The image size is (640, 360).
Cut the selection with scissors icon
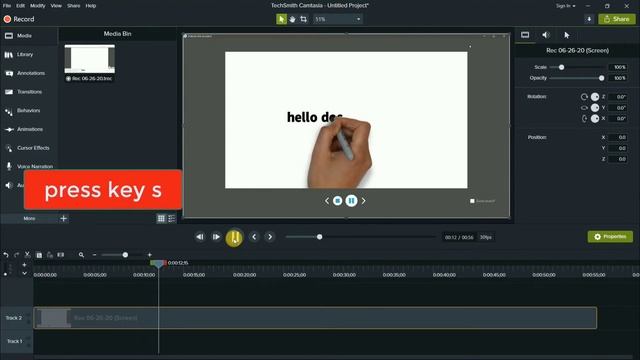27,254
